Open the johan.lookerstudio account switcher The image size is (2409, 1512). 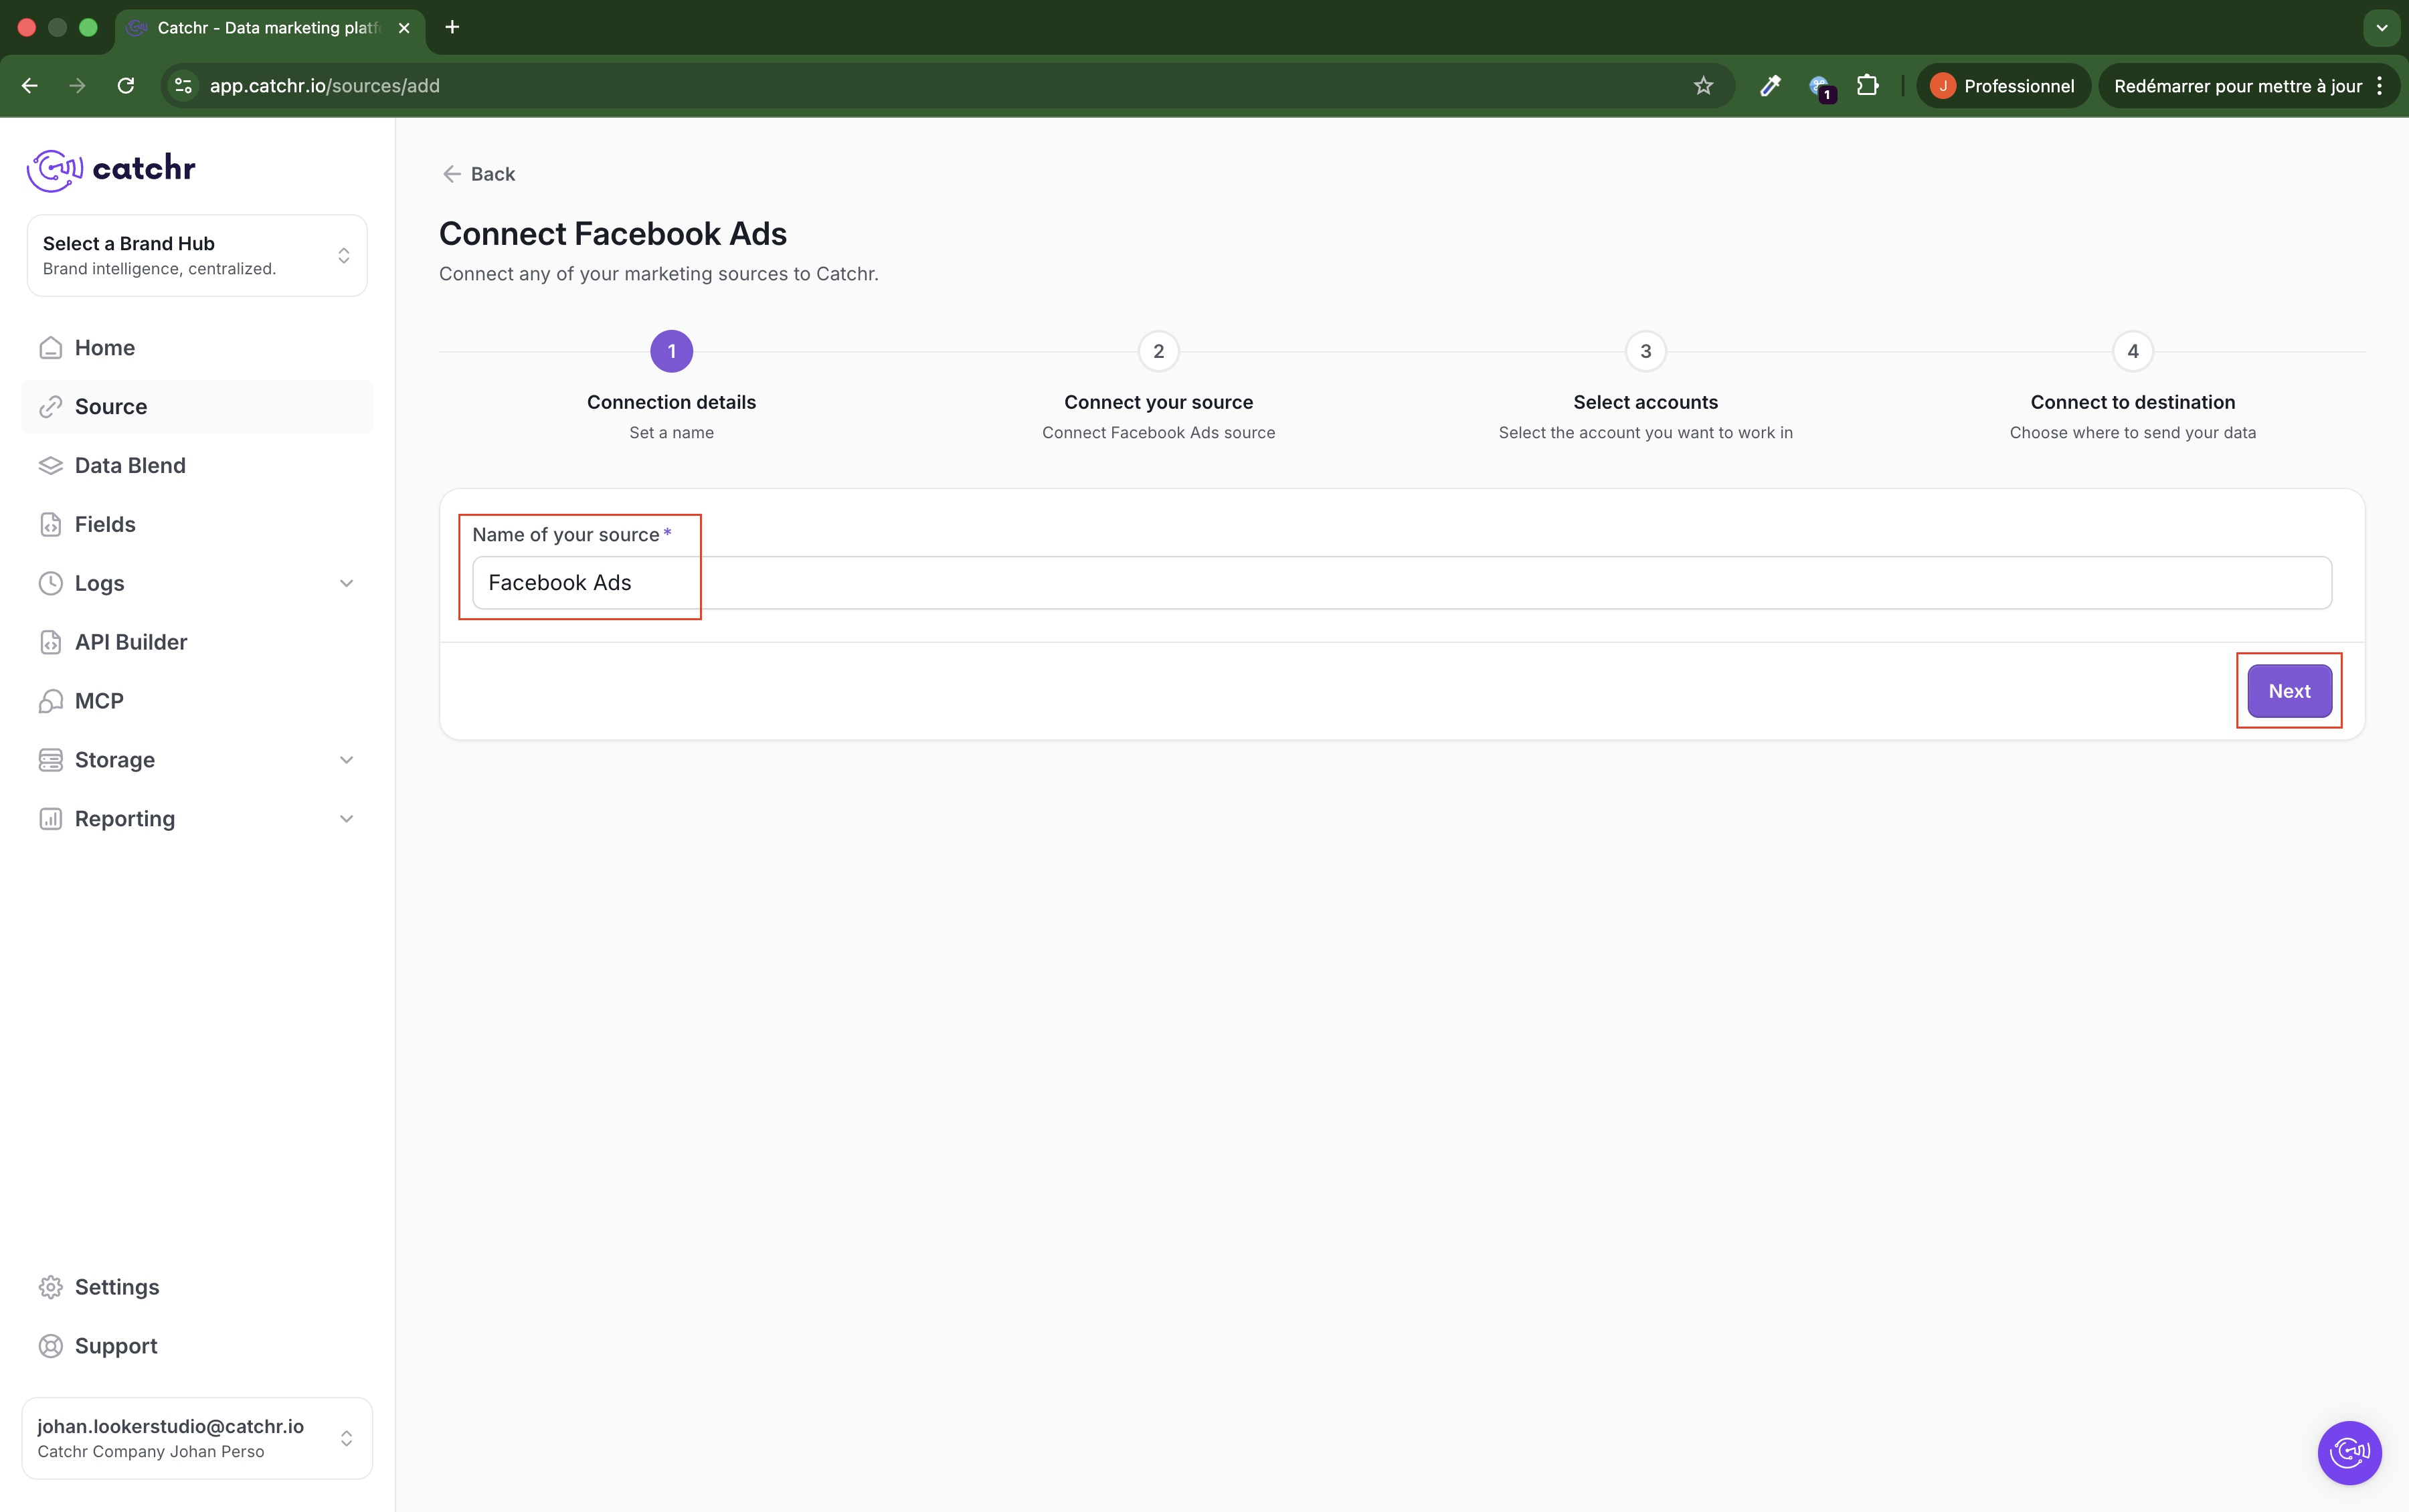coord(197,1438)
